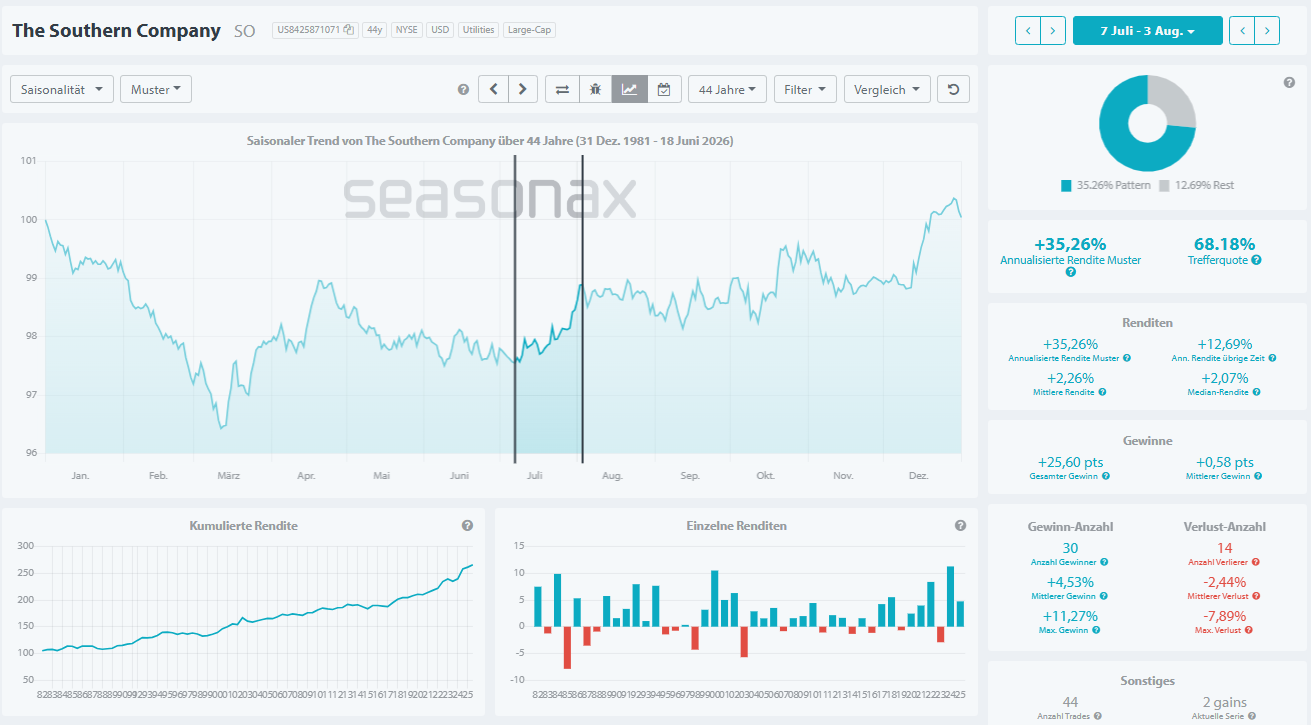1311x725 pixels.
Task: Open the 44 Jahre period dropdown
Action: click(x=728, y=89)
